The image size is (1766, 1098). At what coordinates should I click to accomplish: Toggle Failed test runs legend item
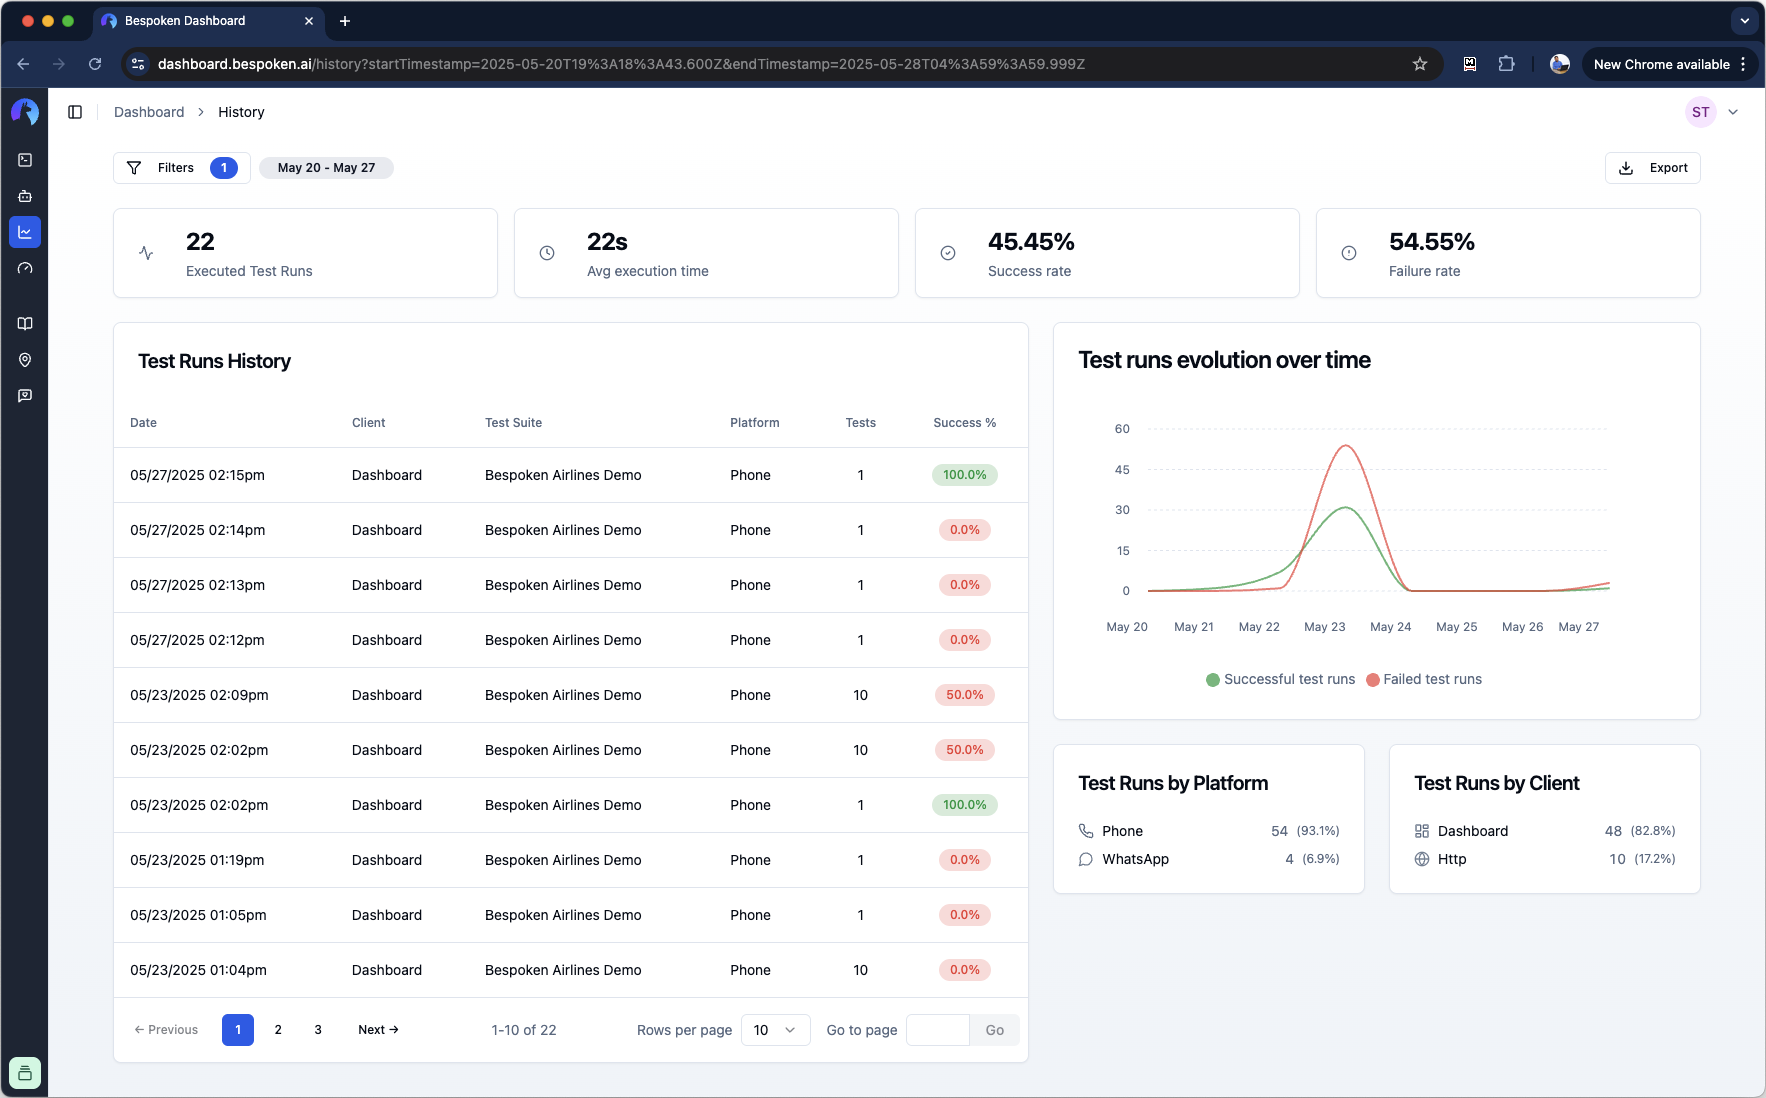pos(1424,680)
